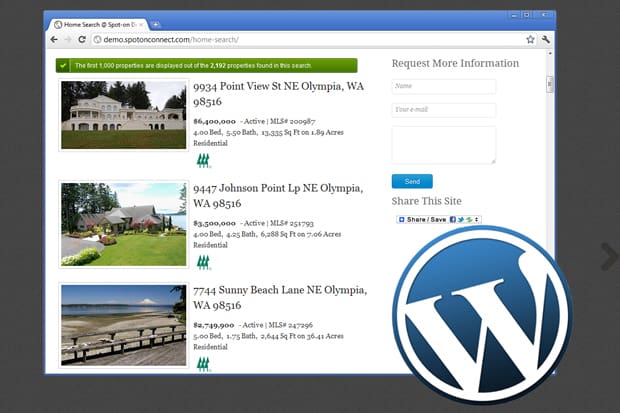Click the listing logo under Johnson Point Lp

[x=203, y=262]
